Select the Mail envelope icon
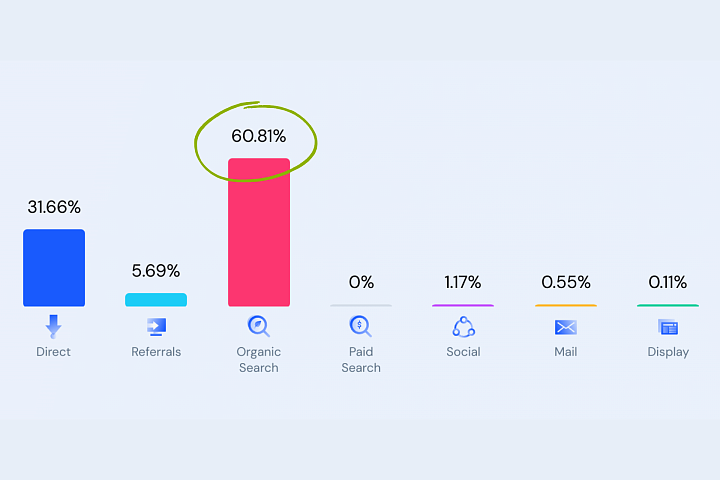This screenshot has width=720, height=480. pos(566,327)
